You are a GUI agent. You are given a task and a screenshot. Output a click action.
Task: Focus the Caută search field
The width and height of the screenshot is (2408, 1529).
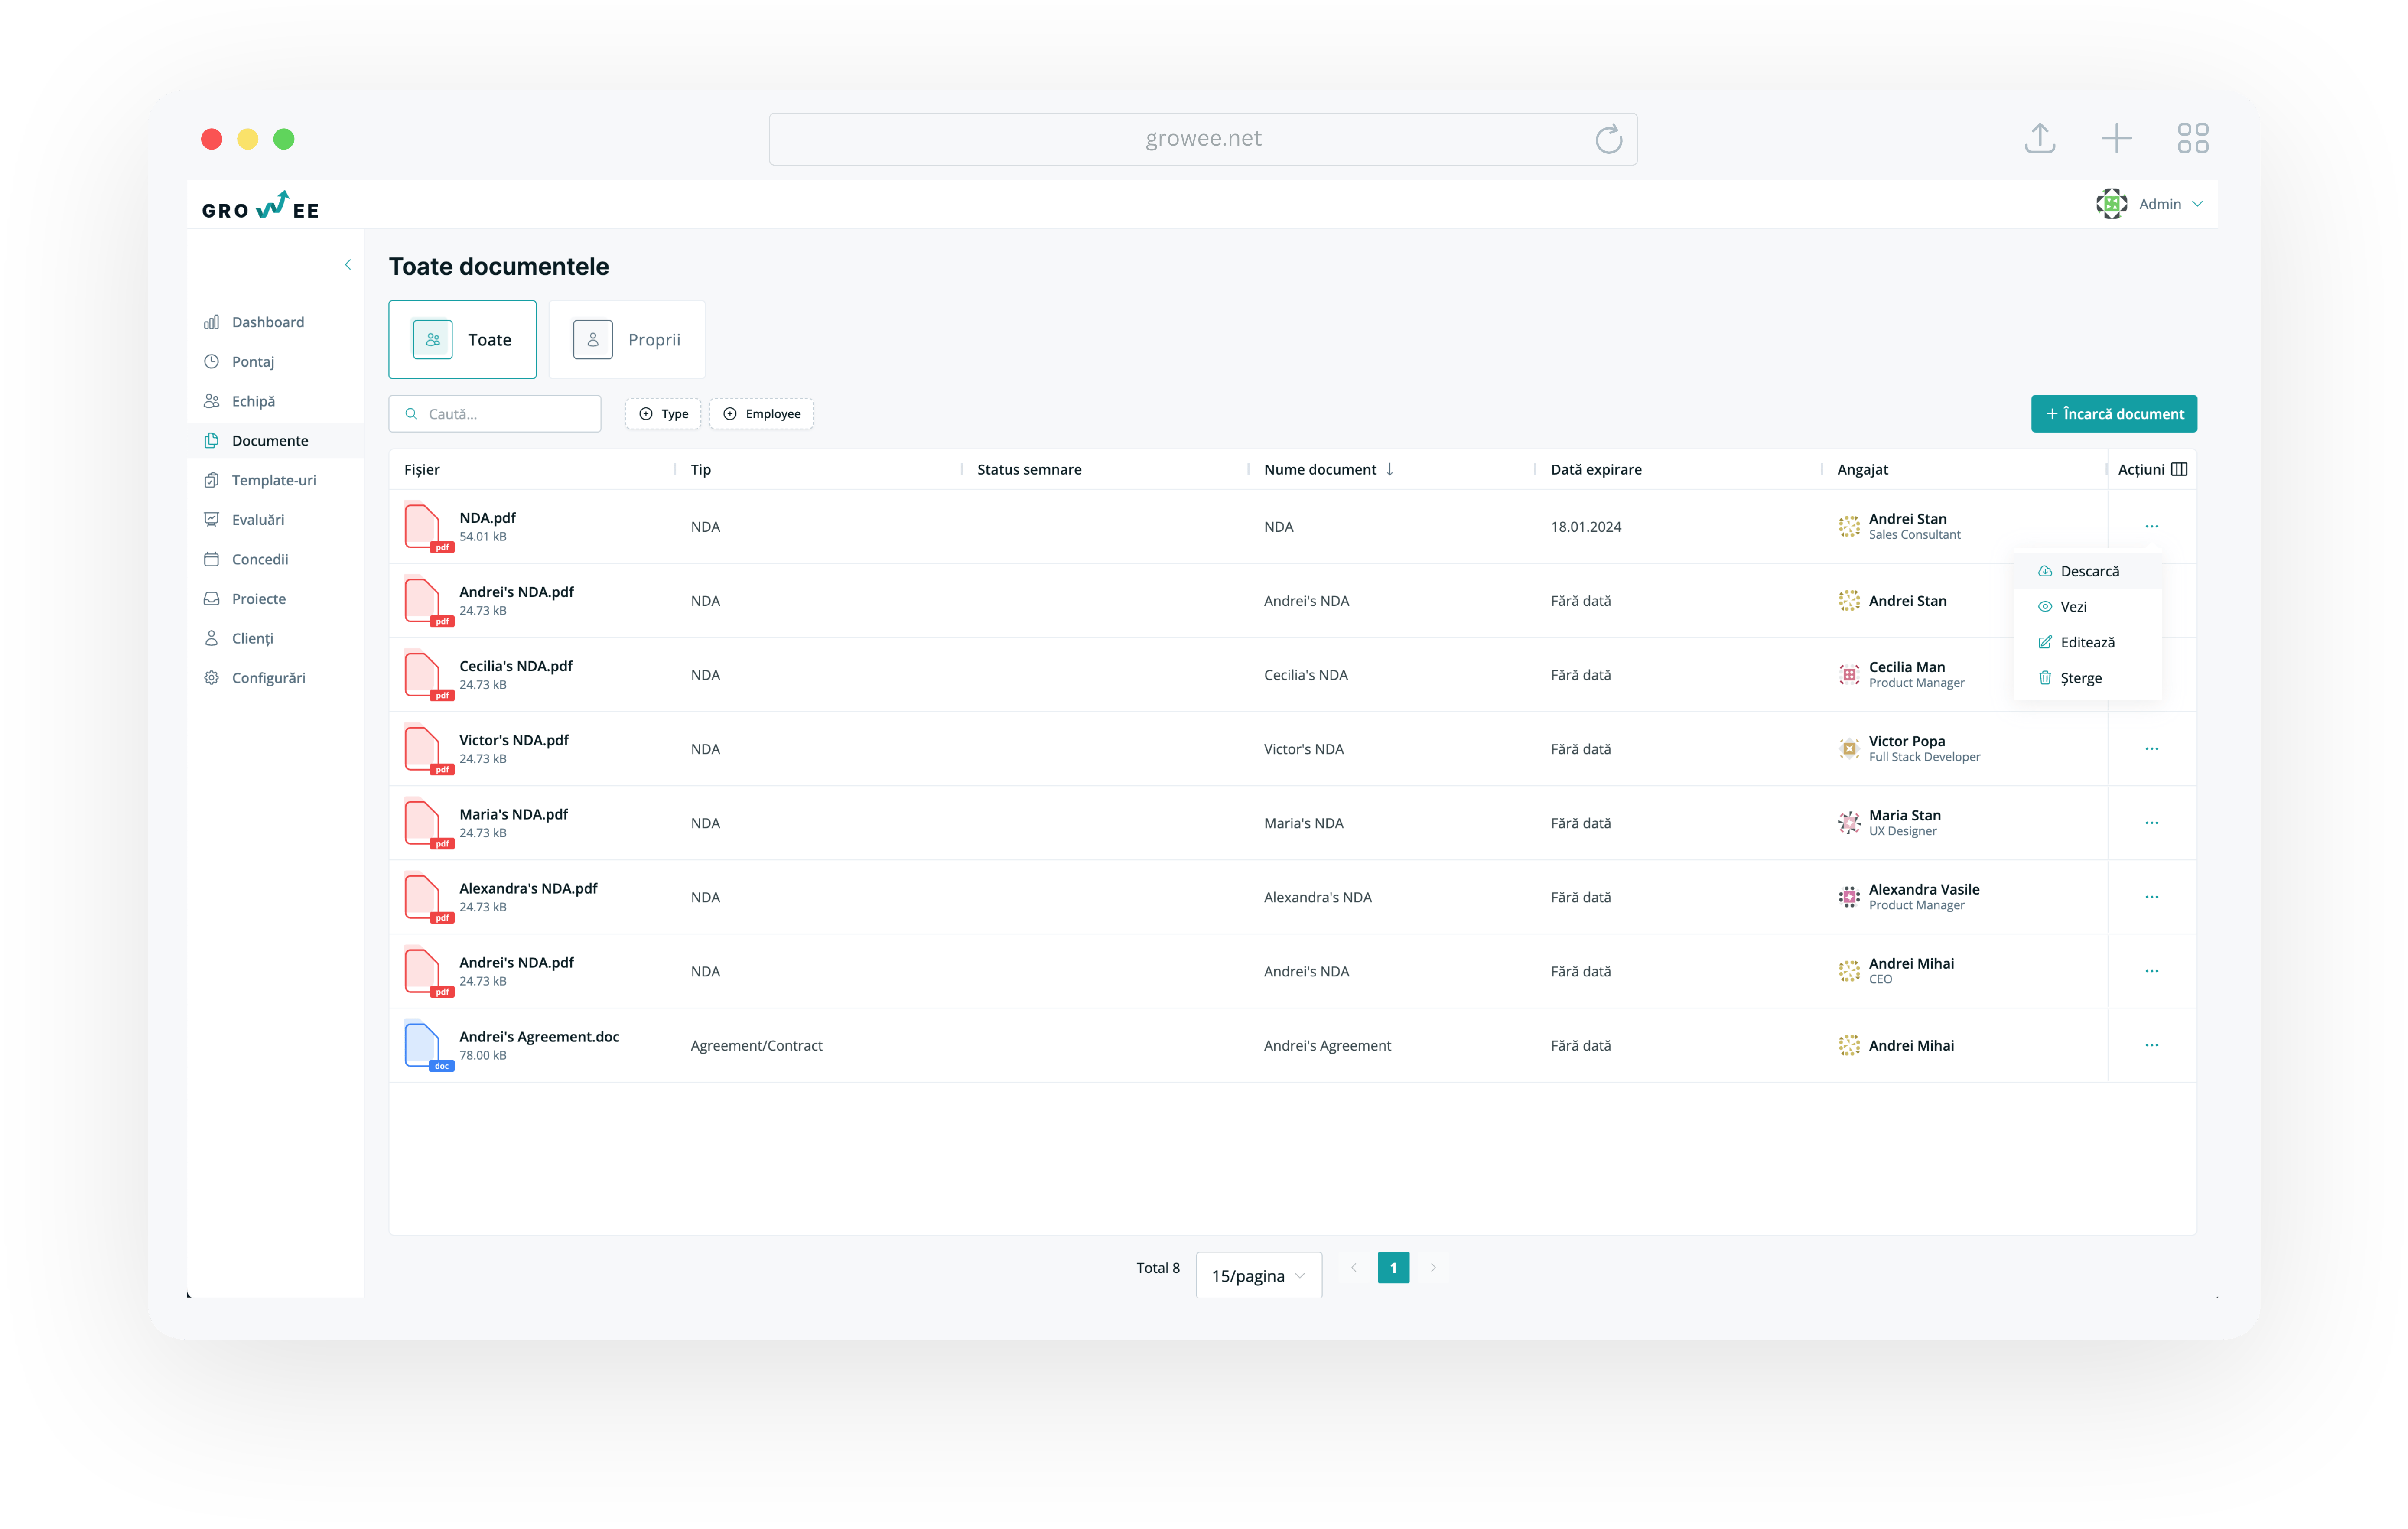(495, 414)
